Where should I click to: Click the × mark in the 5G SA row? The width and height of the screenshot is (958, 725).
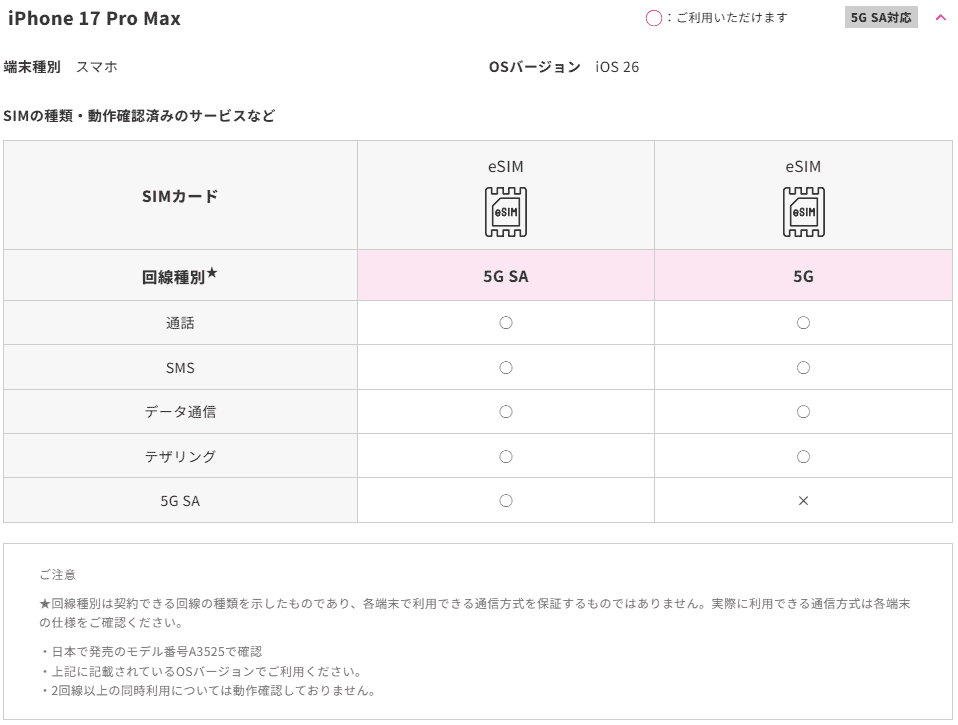pos(803,501)
